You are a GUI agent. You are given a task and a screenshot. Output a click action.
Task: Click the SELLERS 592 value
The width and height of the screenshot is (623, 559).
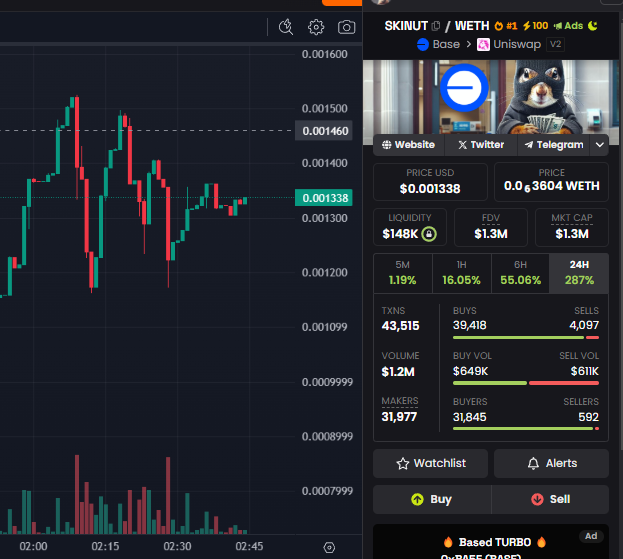588,417
